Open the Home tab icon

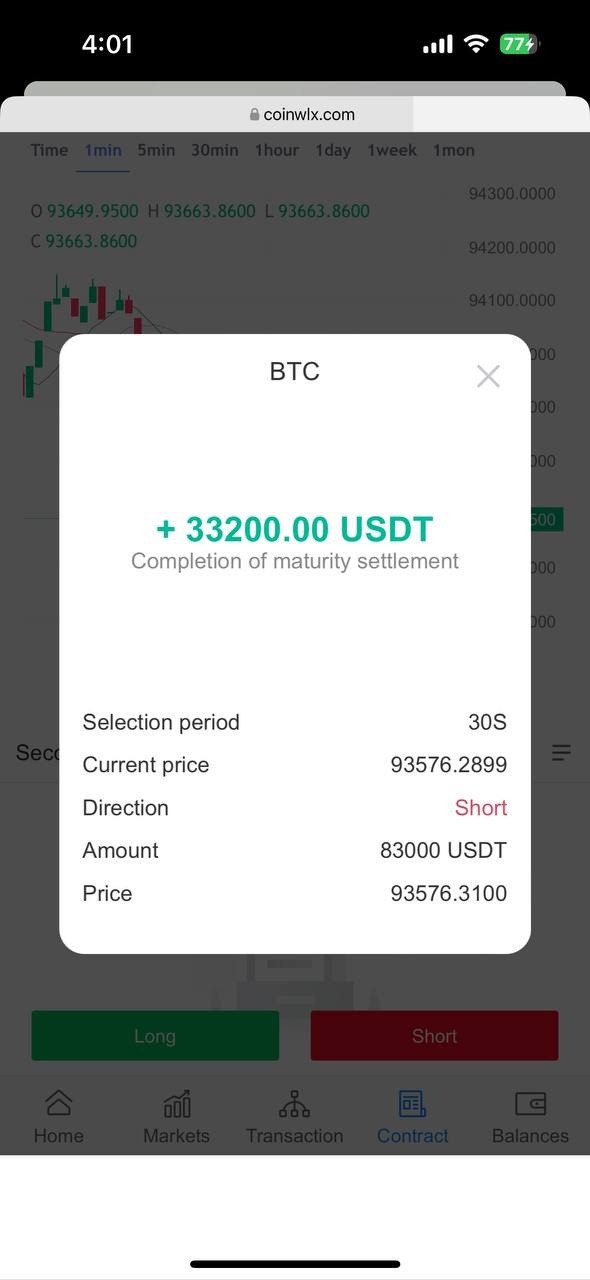(x=59, y=1103)
